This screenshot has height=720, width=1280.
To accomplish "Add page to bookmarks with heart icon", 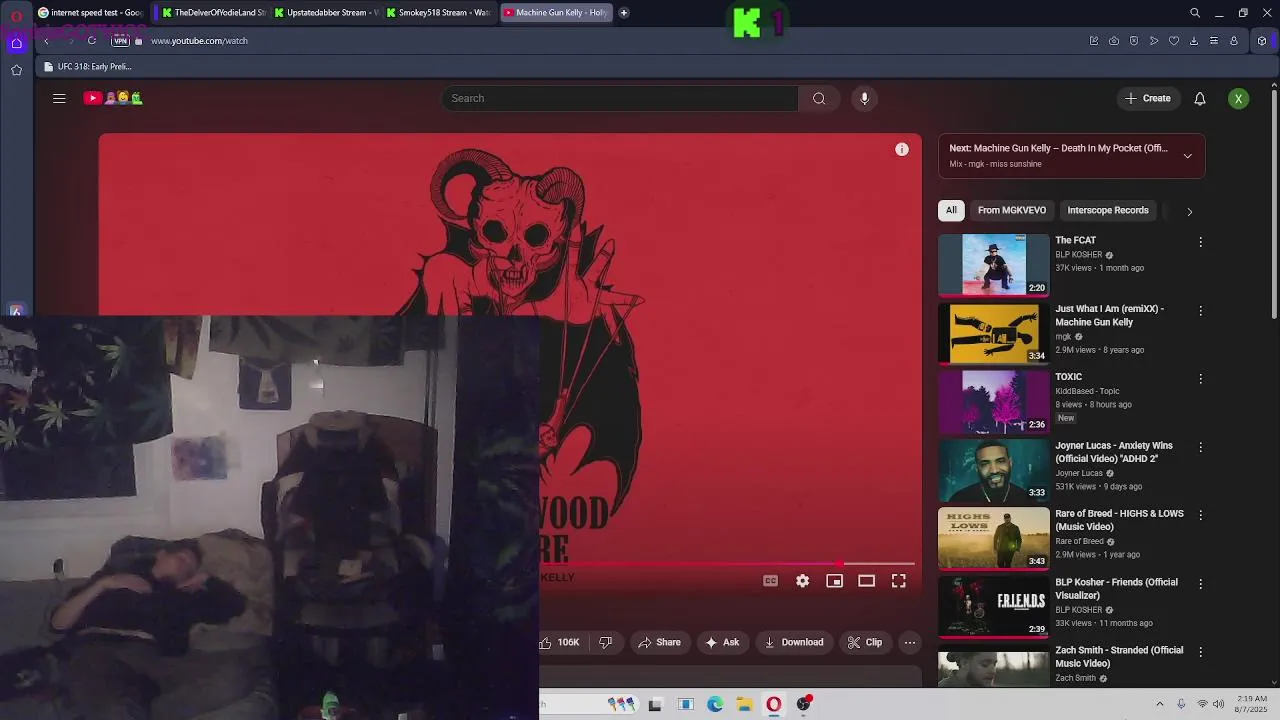I will [x=1174, y=41].
